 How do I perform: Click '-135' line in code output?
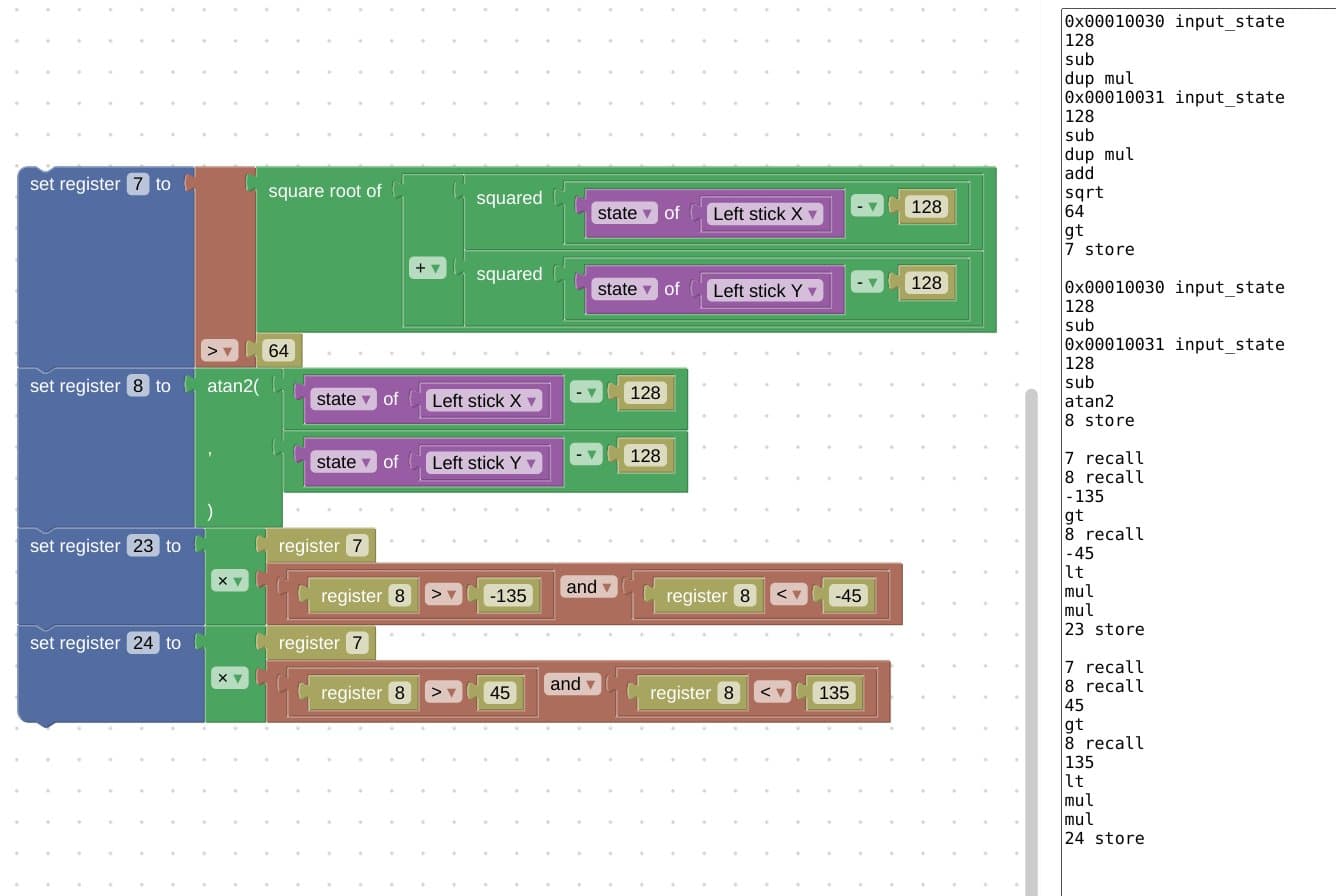(x=1085, y=496)
